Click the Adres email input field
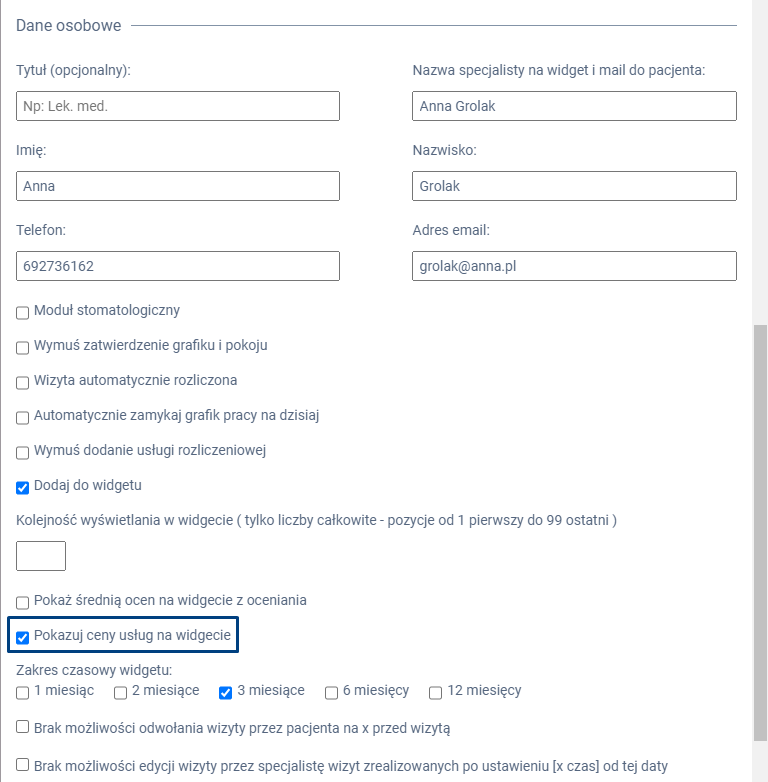This screenshot has height=782, width=768. [574, 266]
